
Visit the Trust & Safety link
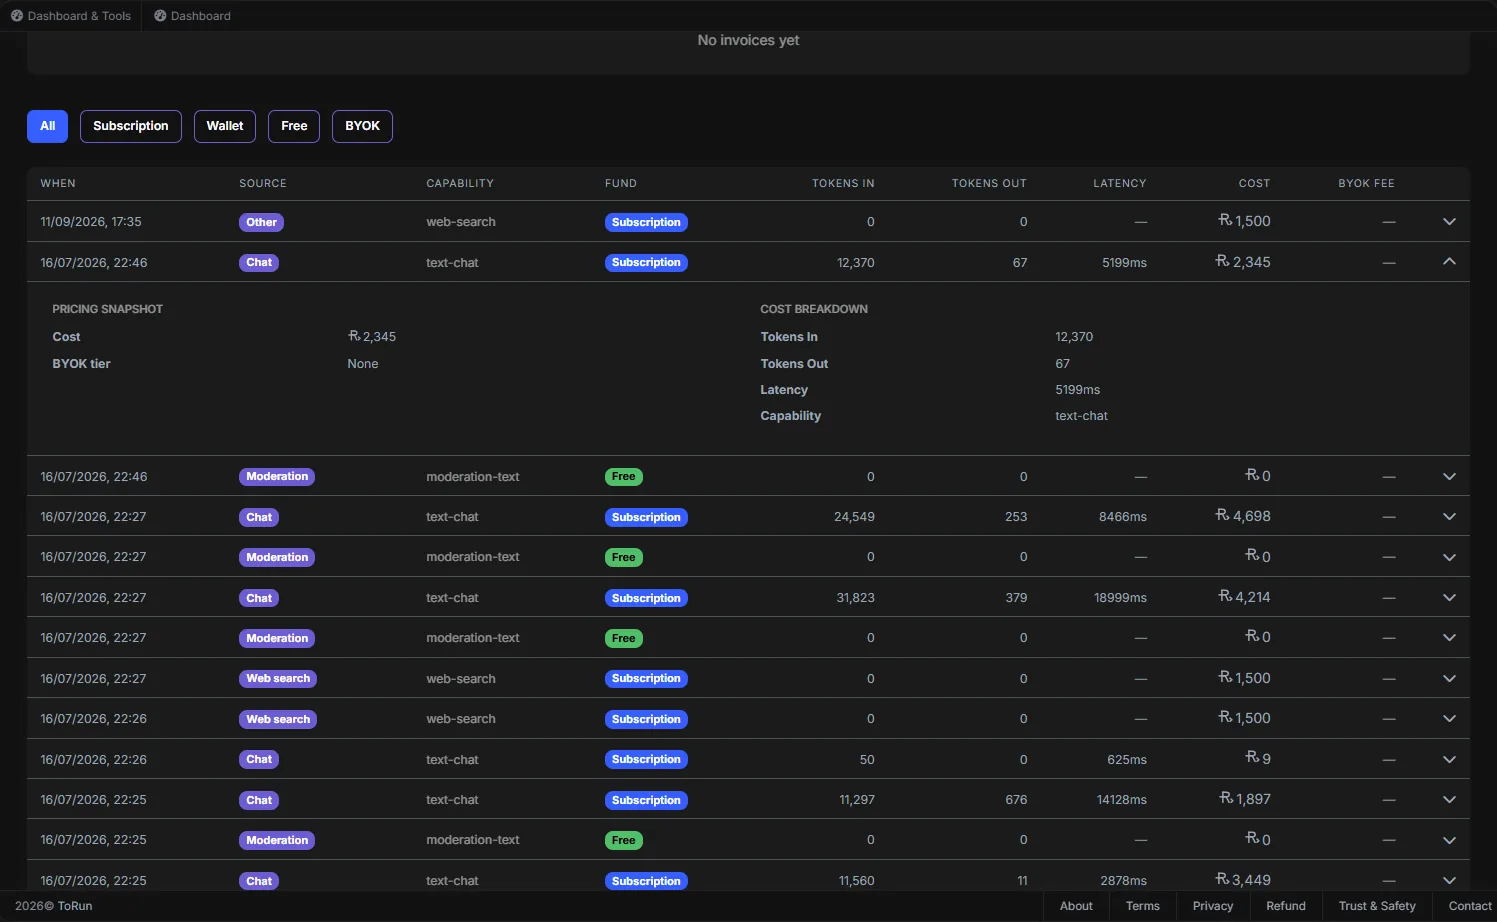click(x=1377, y=906)
